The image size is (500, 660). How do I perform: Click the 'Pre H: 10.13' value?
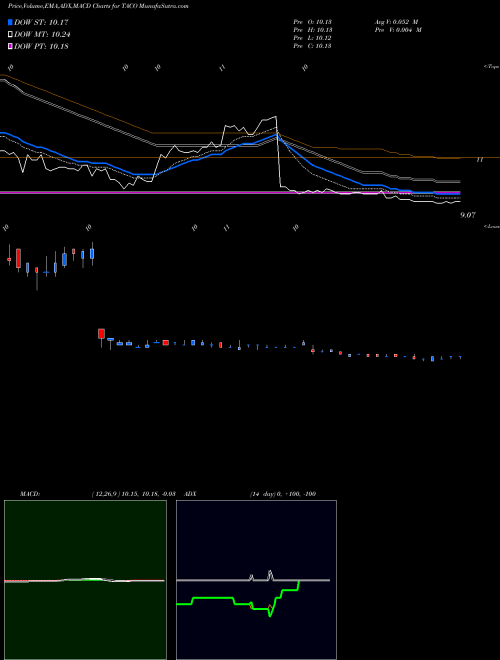(x=312, y=30)
